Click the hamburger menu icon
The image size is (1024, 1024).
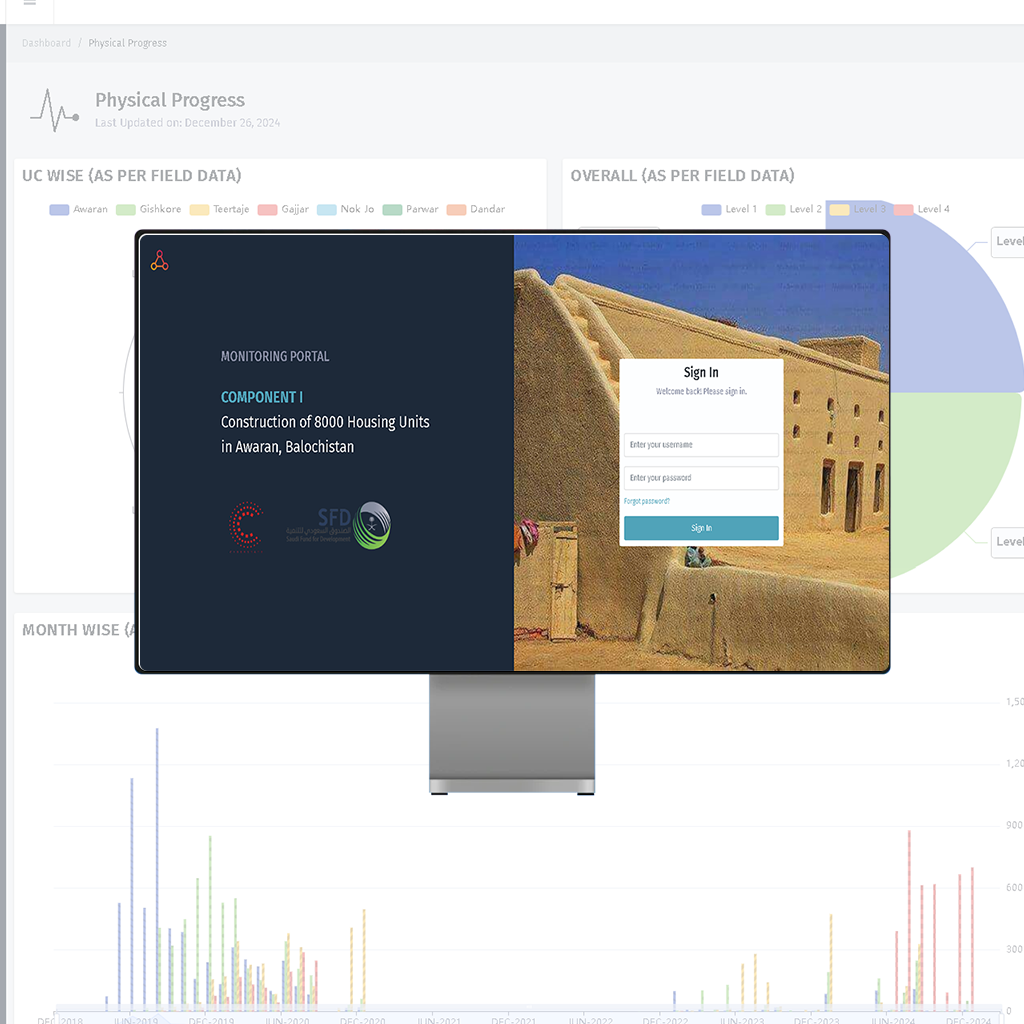tap(30, 4)
